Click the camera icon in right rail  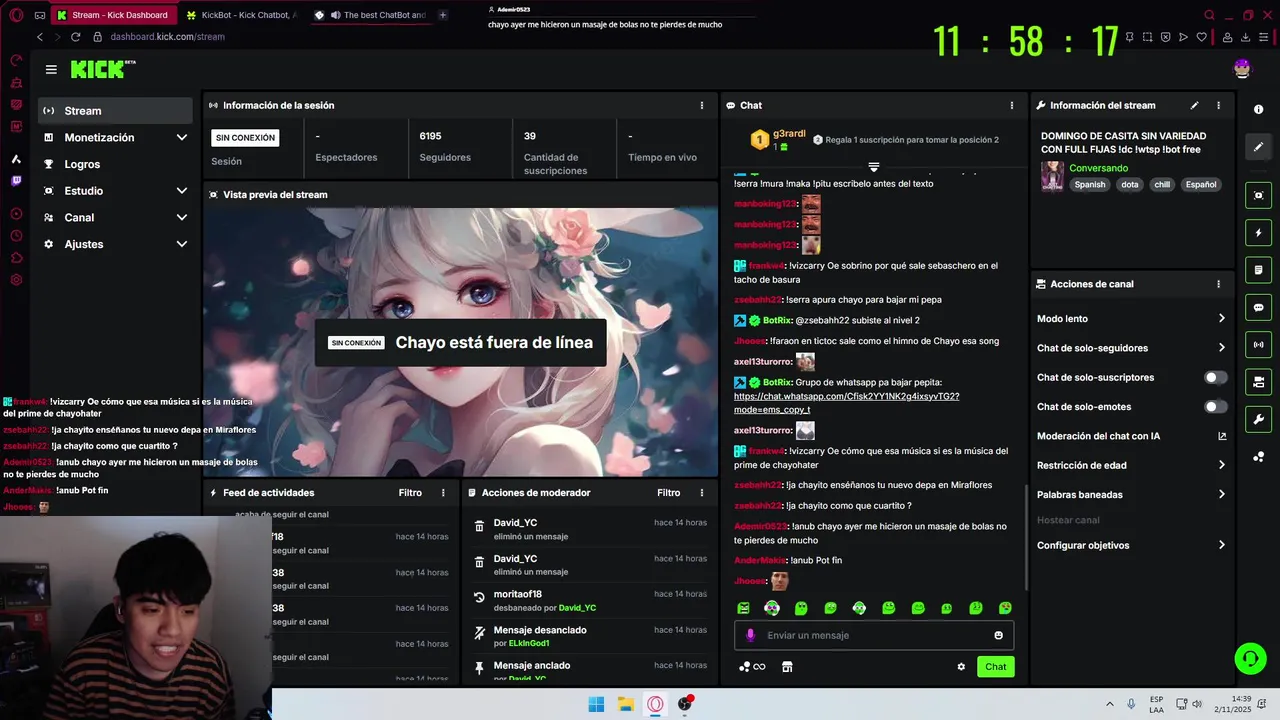coord(1258,382)
